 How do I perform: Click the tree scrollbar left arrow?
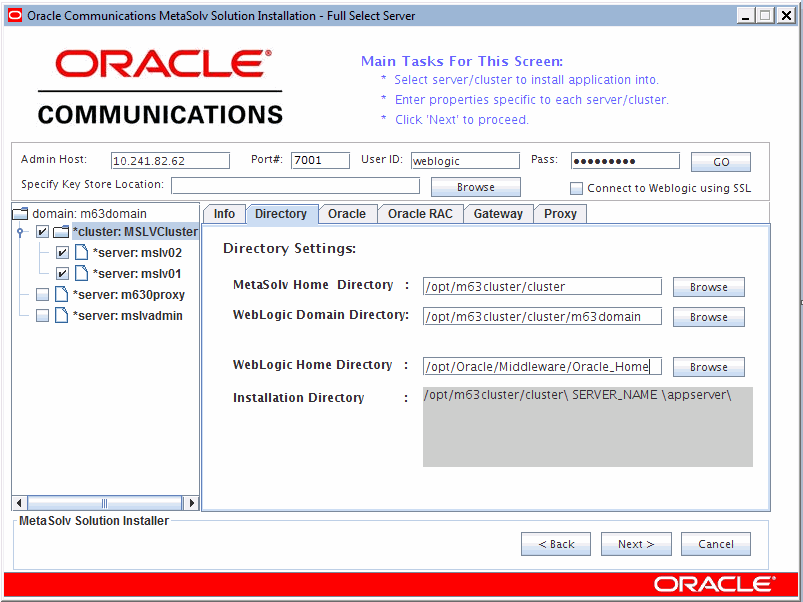(x=19, y=502)
